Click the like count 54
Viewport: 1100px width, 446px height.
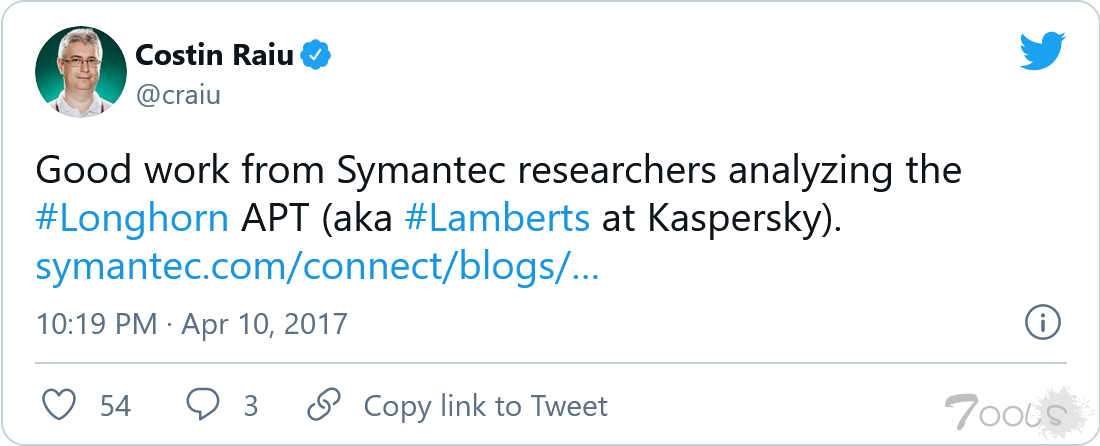point(116,405)
